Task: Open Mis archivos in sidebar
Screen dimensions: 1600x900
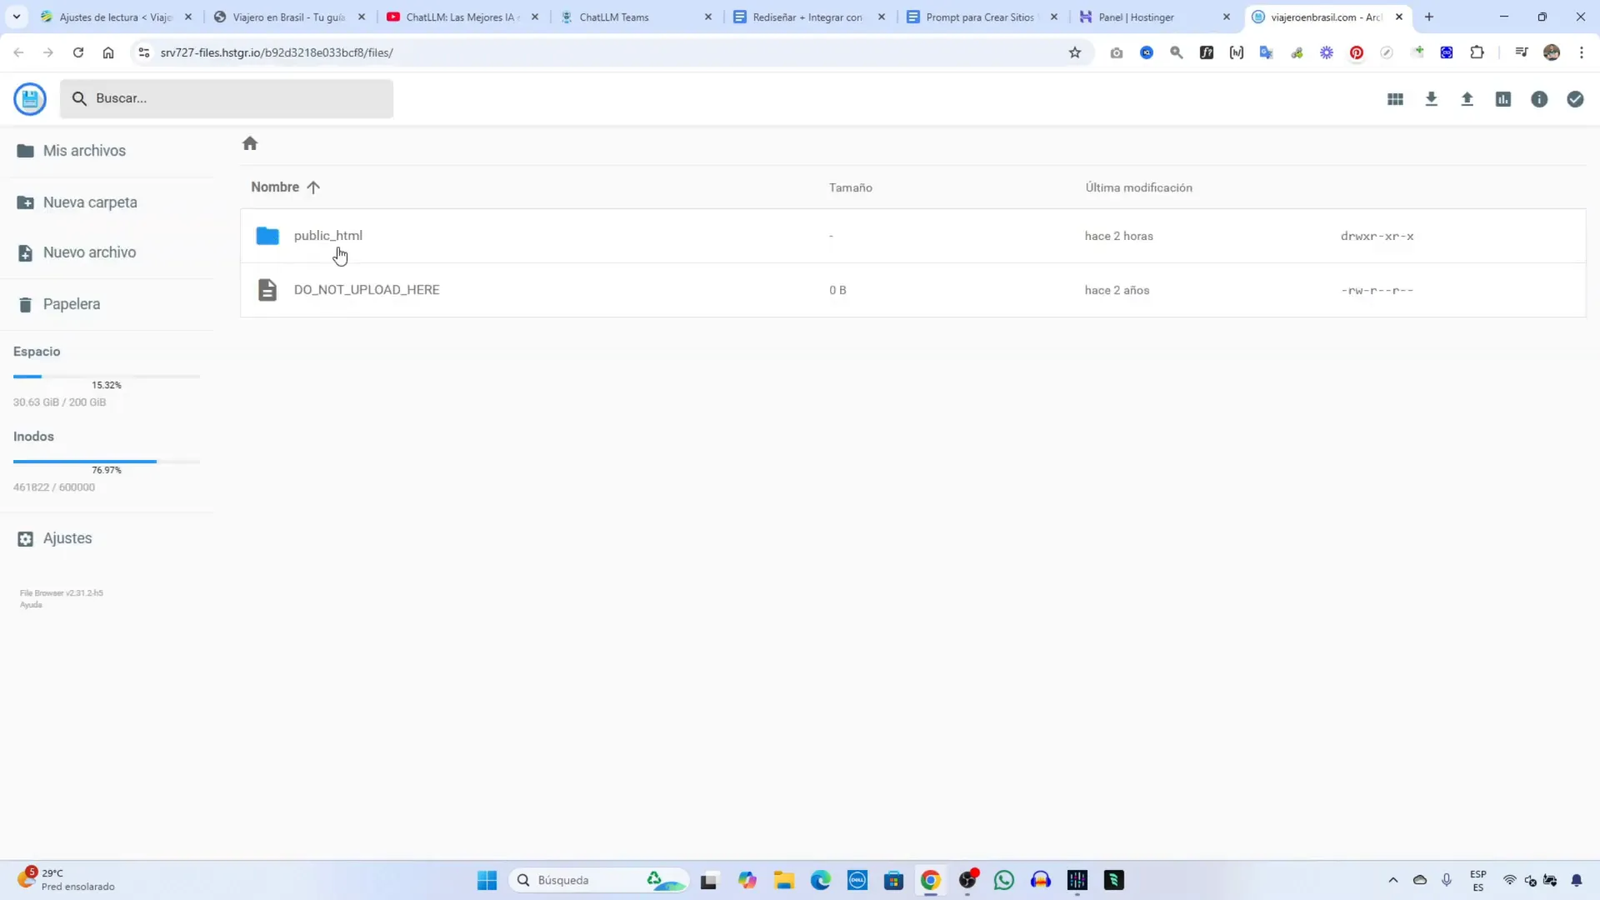Action: click(84, 151)
